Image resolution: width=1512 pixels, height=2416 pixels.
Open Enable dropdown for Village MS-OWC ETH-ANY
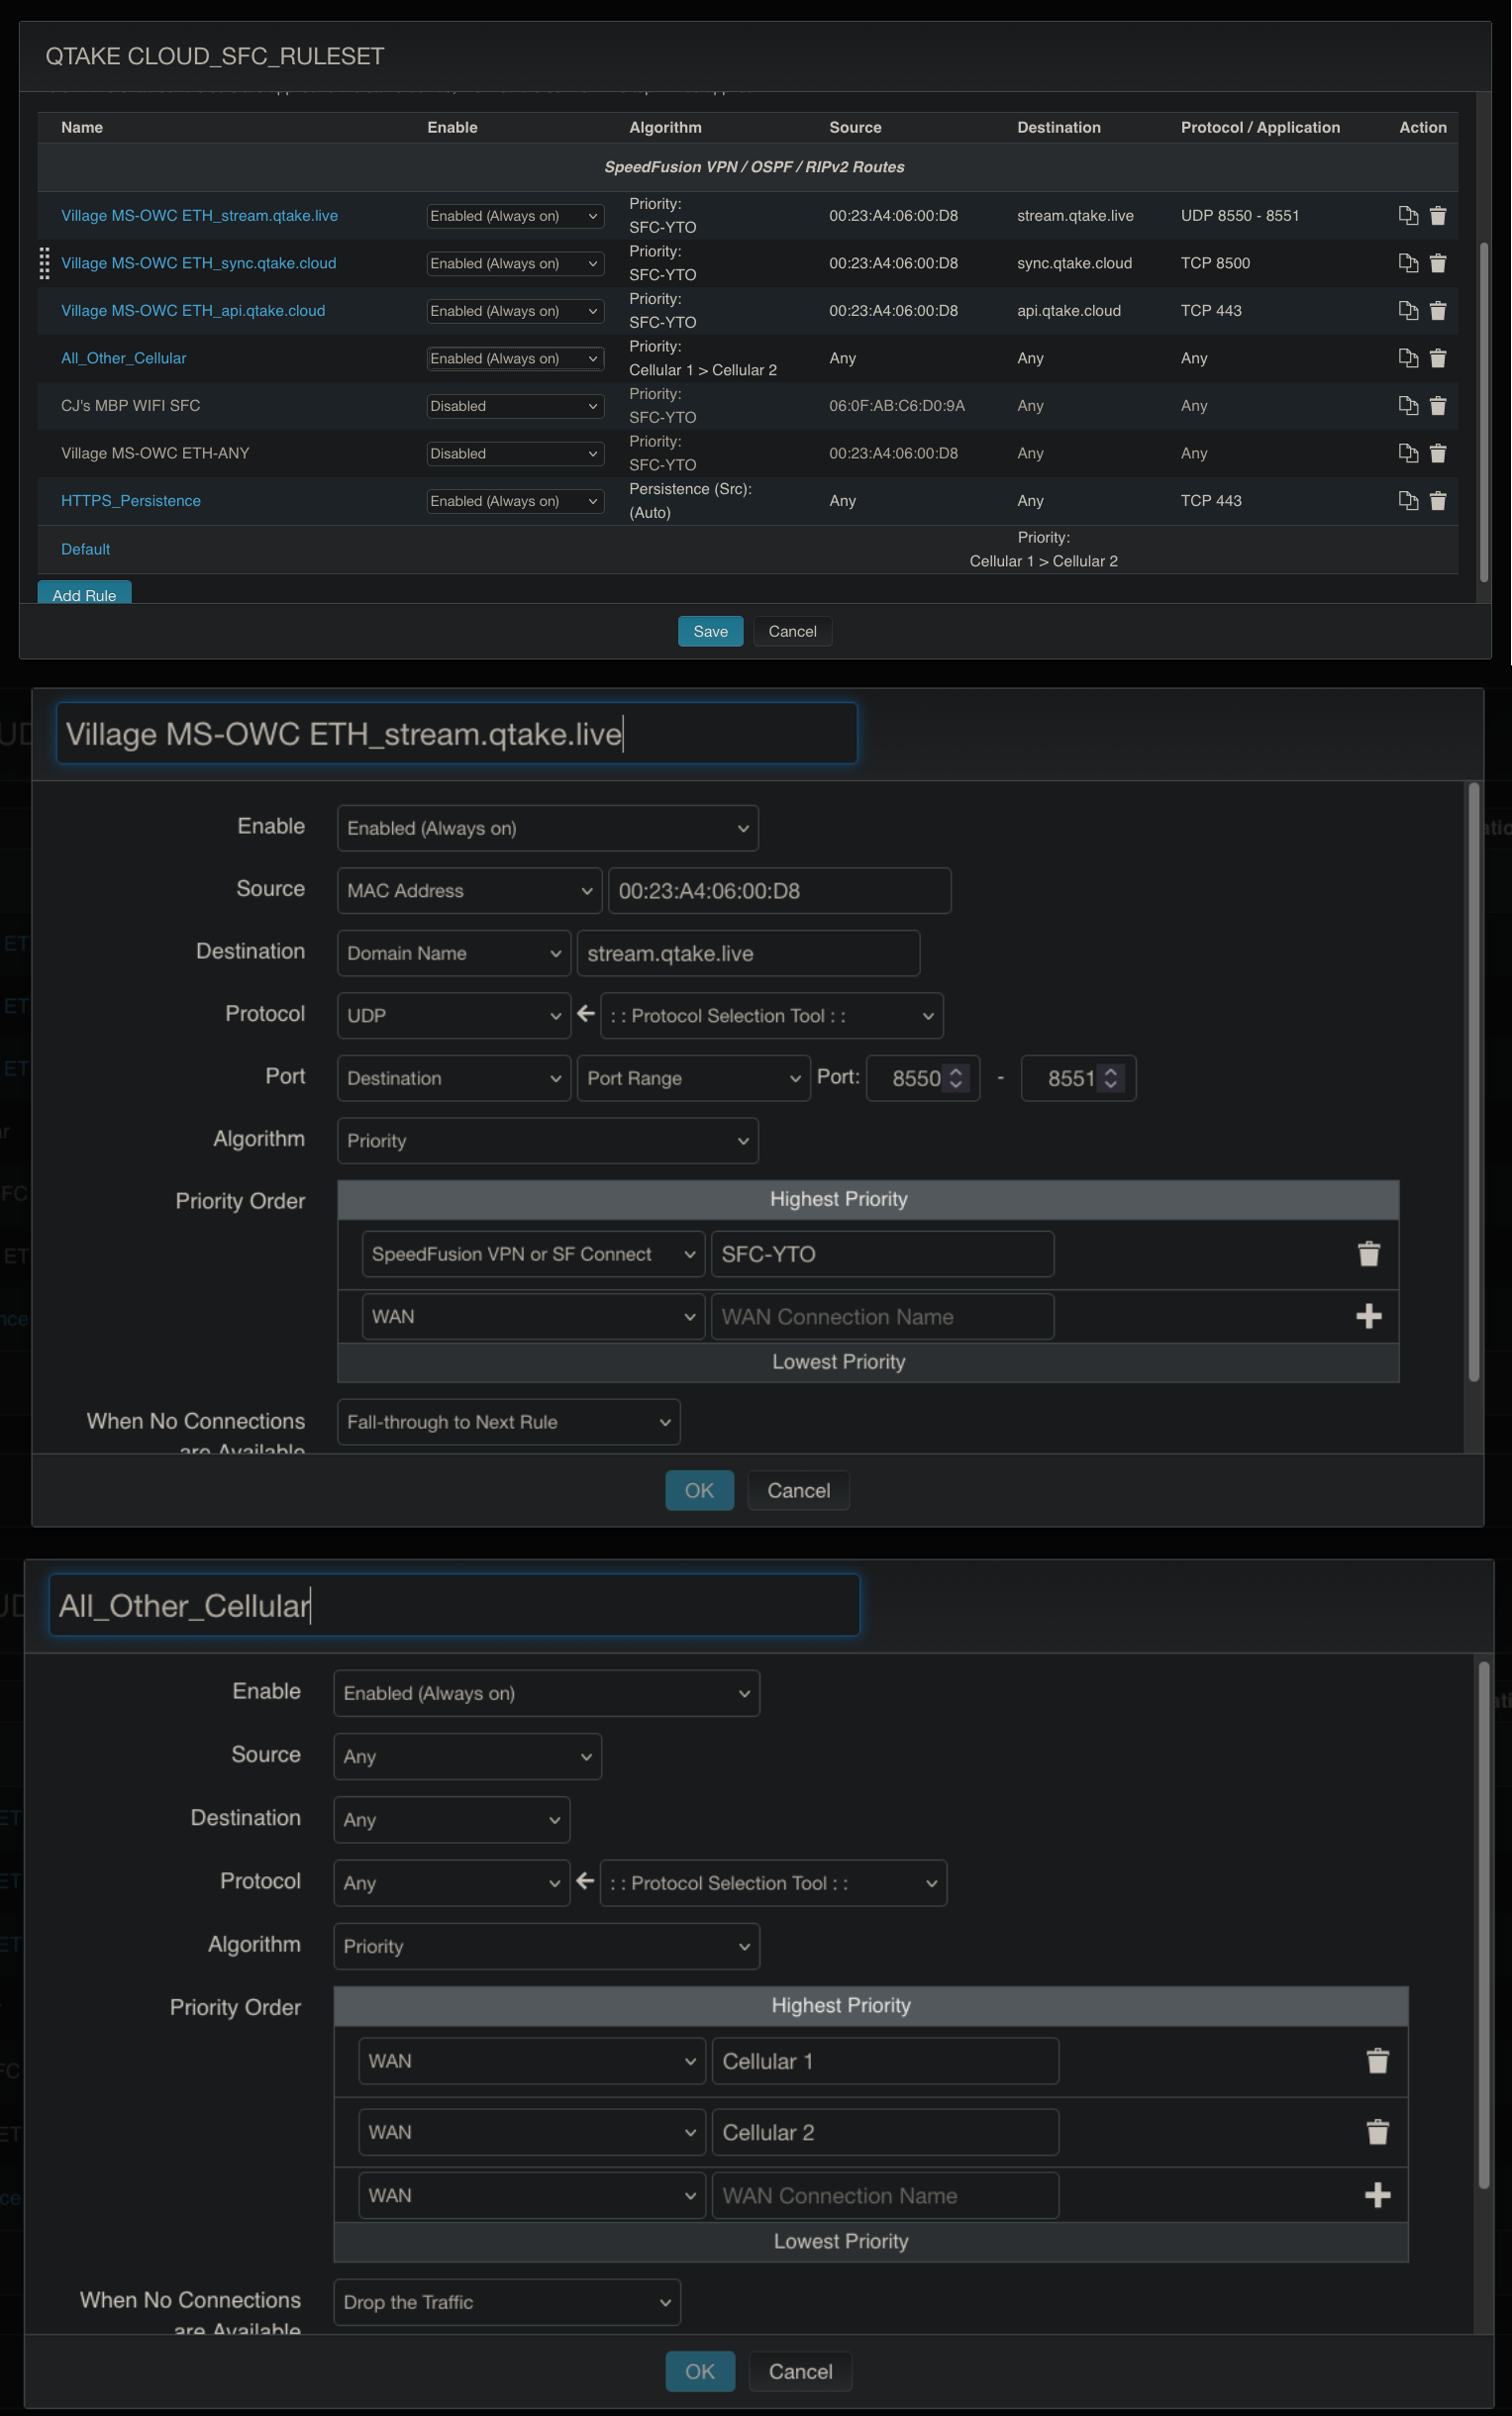point(514,454)
